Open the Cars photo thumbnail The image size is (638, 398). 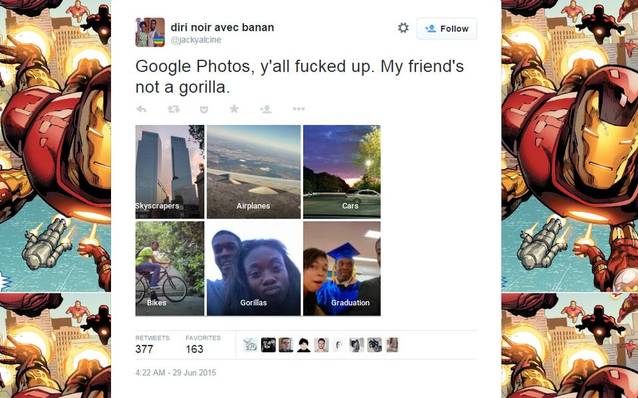click(342, 172)
